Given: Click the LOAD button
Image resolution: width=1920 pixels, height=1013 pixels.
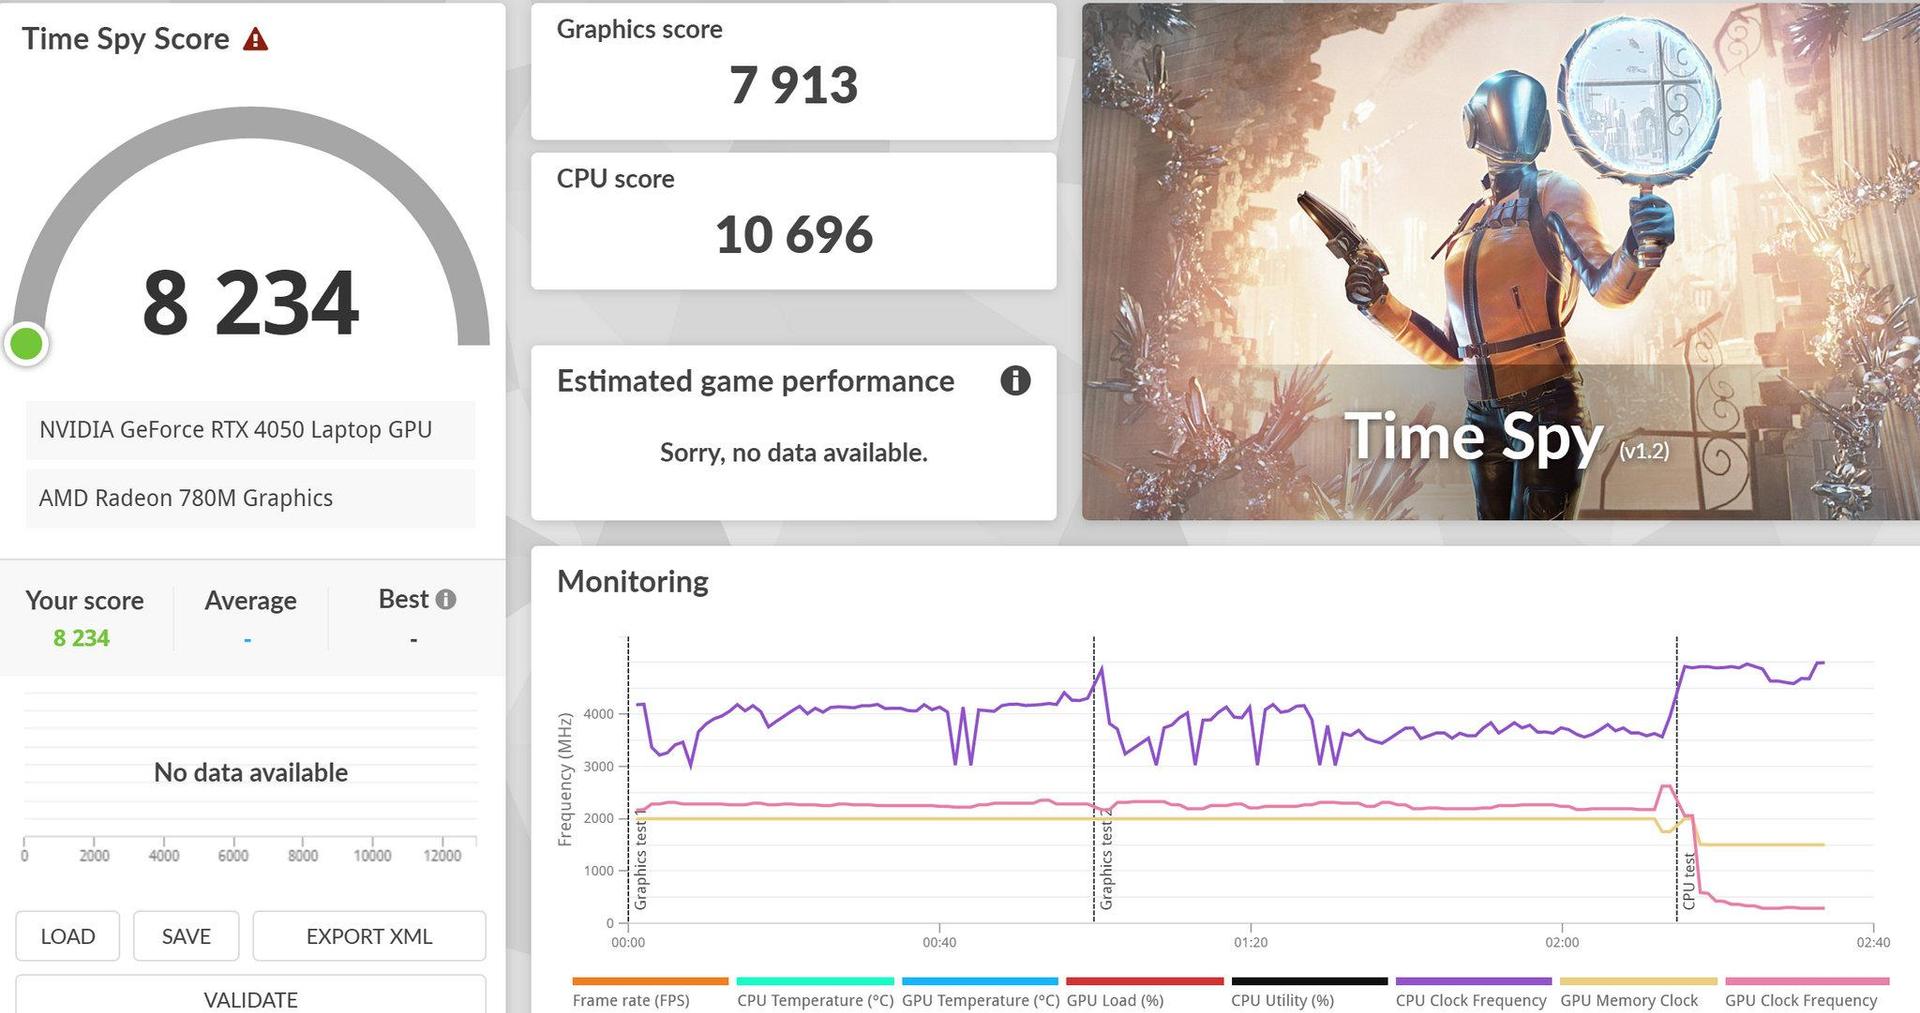Looking at the screenshot, I should (x=68, y=936).
